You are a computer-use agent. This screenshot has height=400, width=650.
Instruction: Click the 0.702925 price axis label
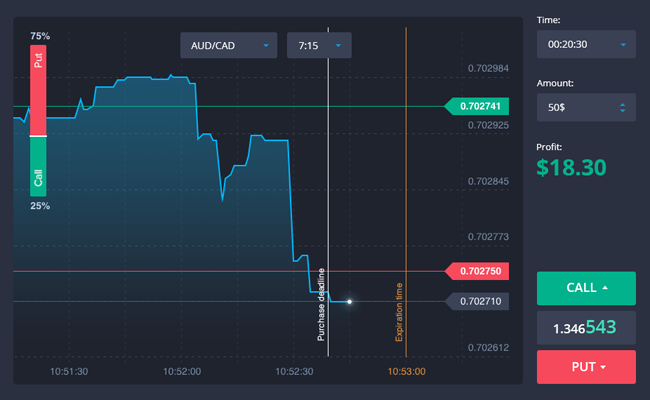(488, 125)
